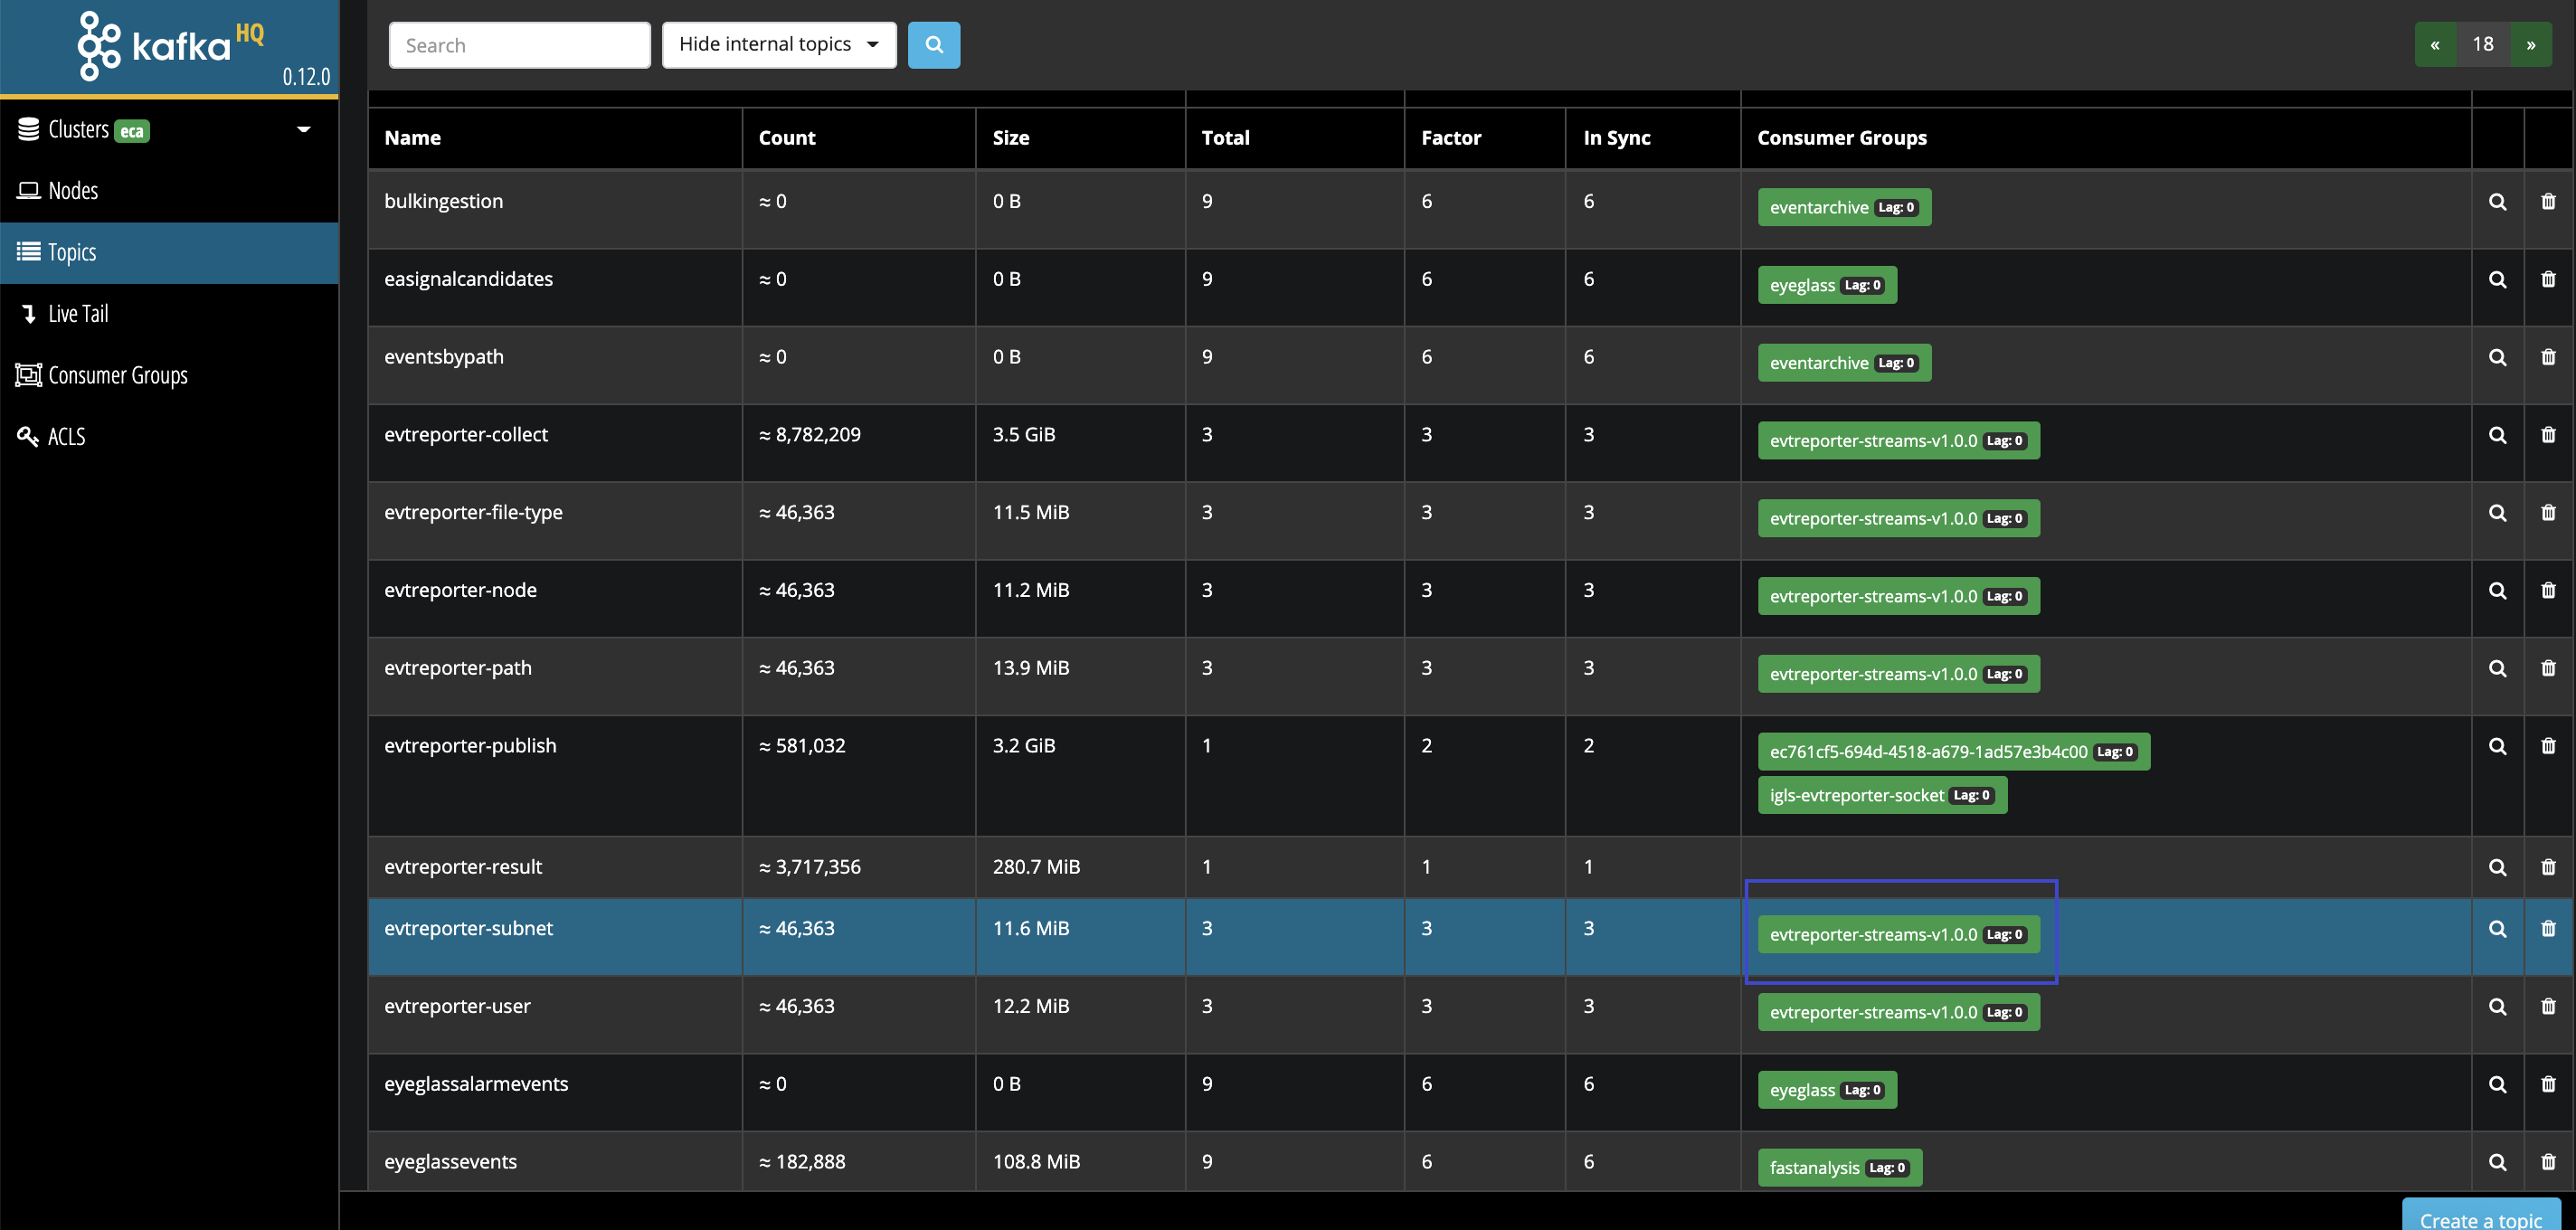Open evtreporter-streams group on evtreporter-user row
Viewport: 2576px width, 1230px height.
[1899, 1013]
